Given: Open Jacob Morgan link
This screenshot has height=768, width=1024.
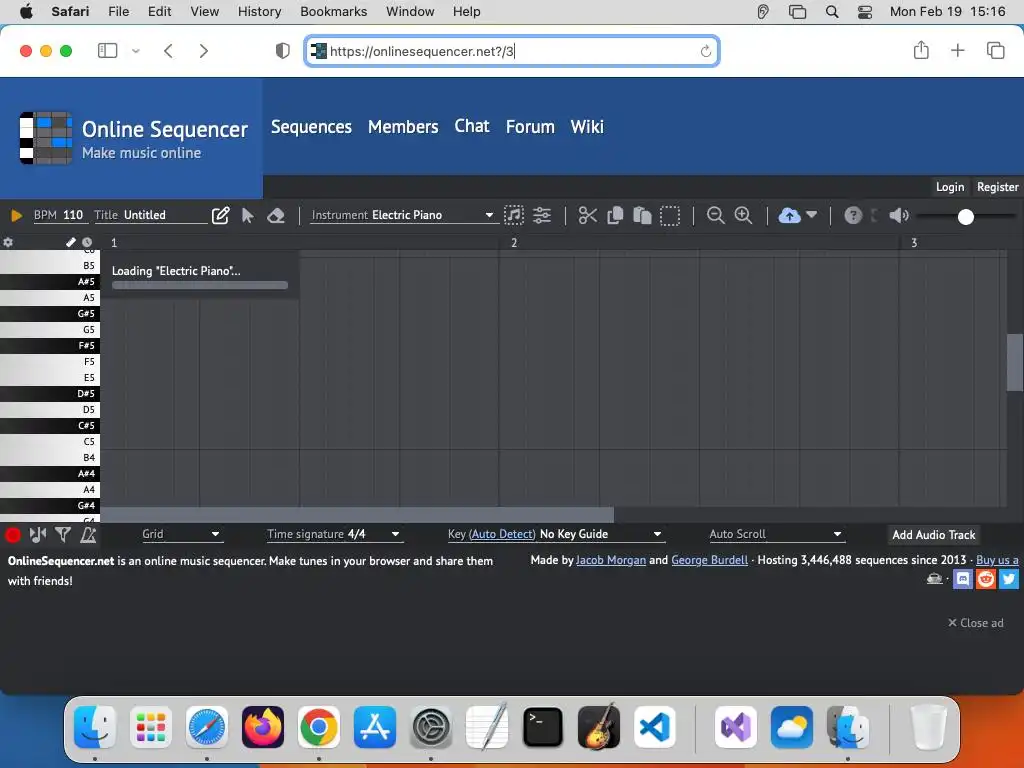Looking at the screenshot, I should (x=611, y=560).
